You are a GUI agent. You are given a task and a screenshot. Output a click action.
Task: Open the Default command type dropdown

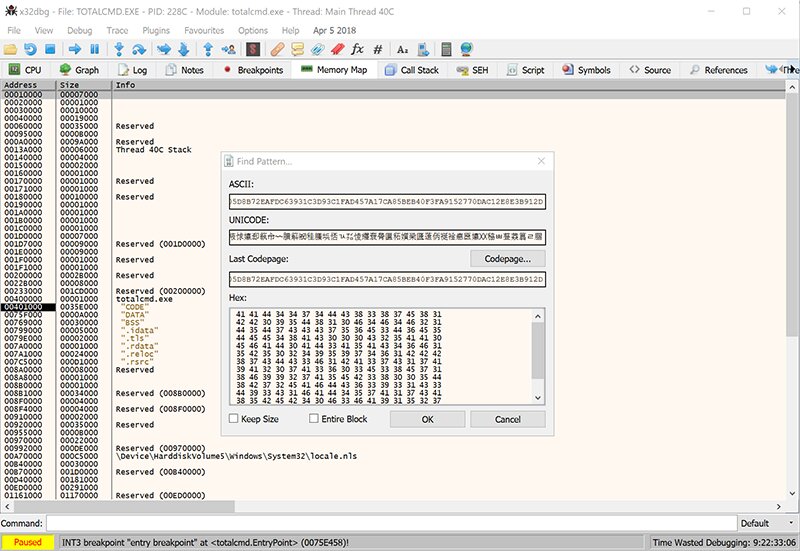[x=767, y=523]
